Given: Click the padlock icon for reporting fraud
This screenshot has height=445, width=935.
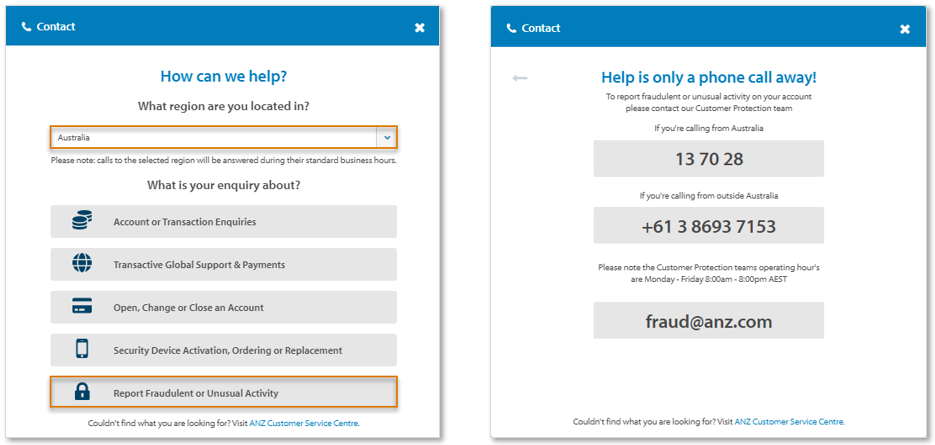Looking at the screenshot, I should point(82,392).
